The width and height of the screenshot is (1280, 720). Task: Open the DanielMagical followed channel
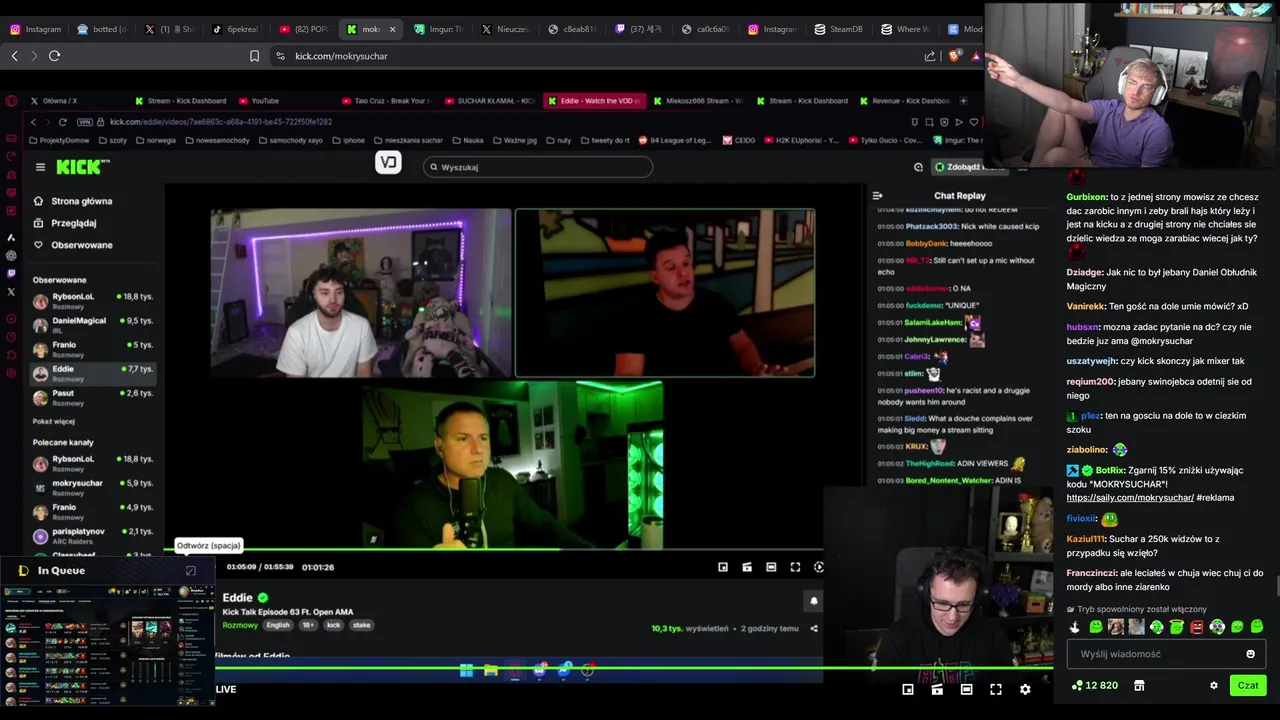(x=93, y=324)
